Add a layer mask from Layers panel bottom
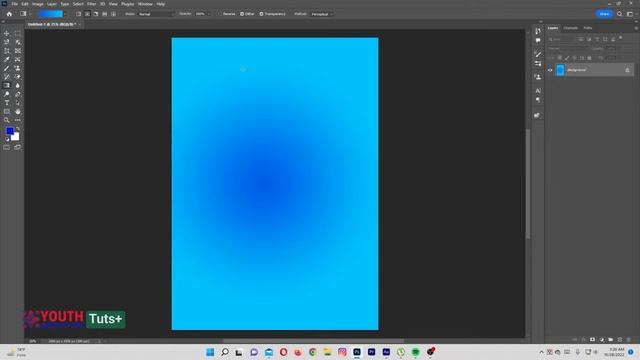 point(592,340)
